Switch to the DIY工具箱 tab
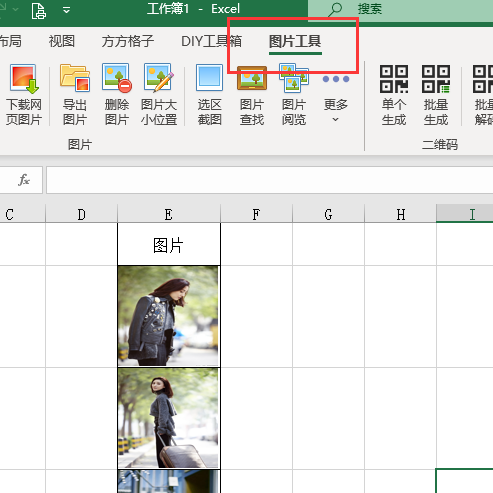 tap(211, 41)
